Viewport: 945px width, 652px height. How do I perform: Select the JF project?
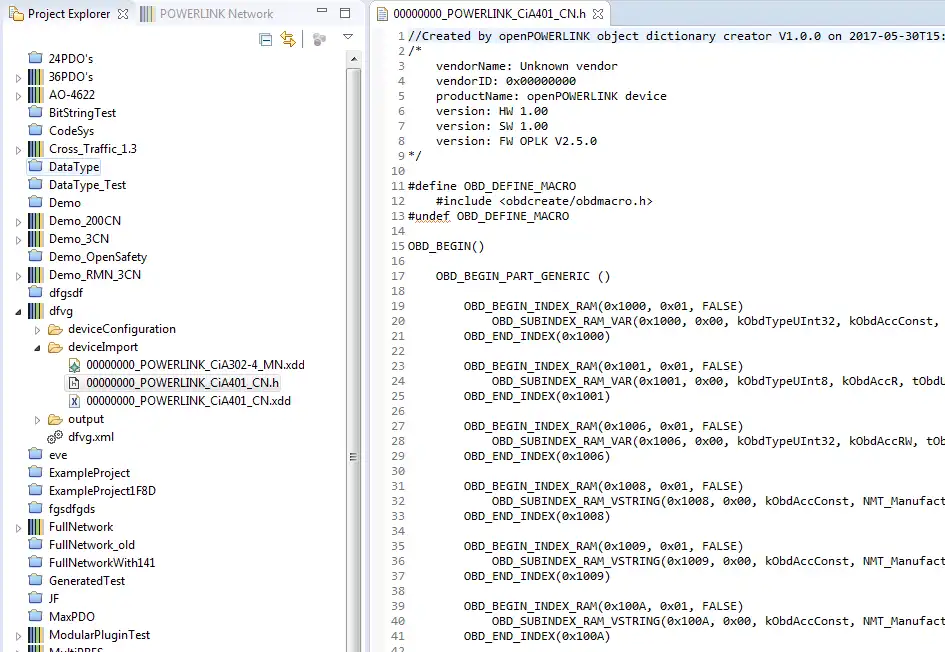(x=54, y=599)
